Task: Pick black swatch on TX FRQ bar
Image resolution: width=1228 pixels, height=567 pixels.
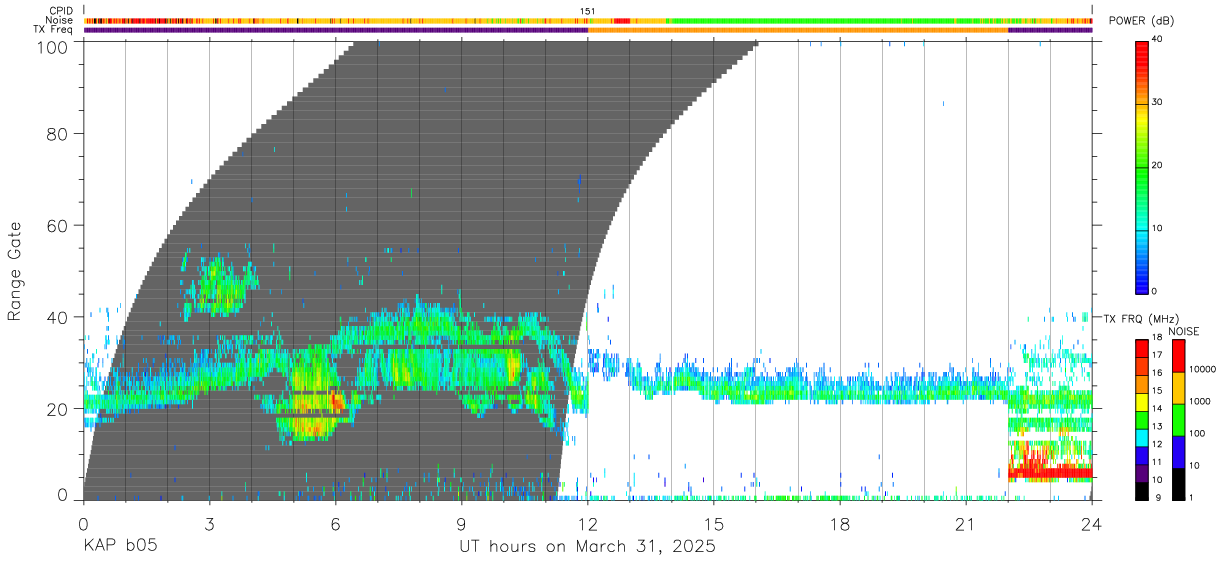Action: (x=1141, y=490)
